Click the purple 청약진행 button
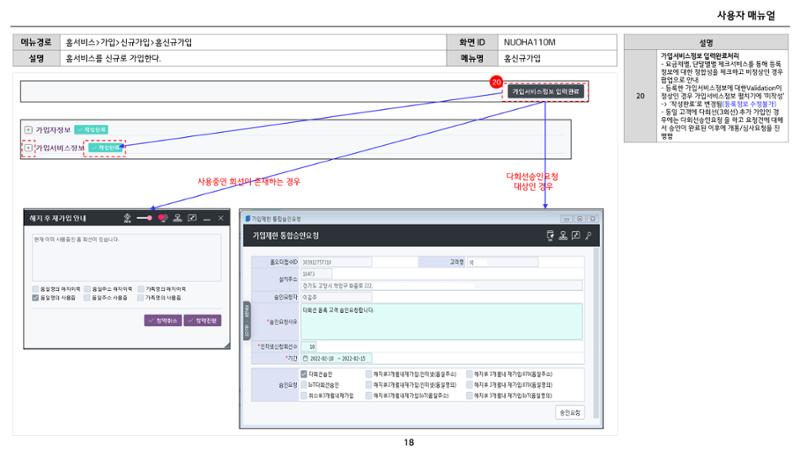800x450 pixels. [203, 320]
